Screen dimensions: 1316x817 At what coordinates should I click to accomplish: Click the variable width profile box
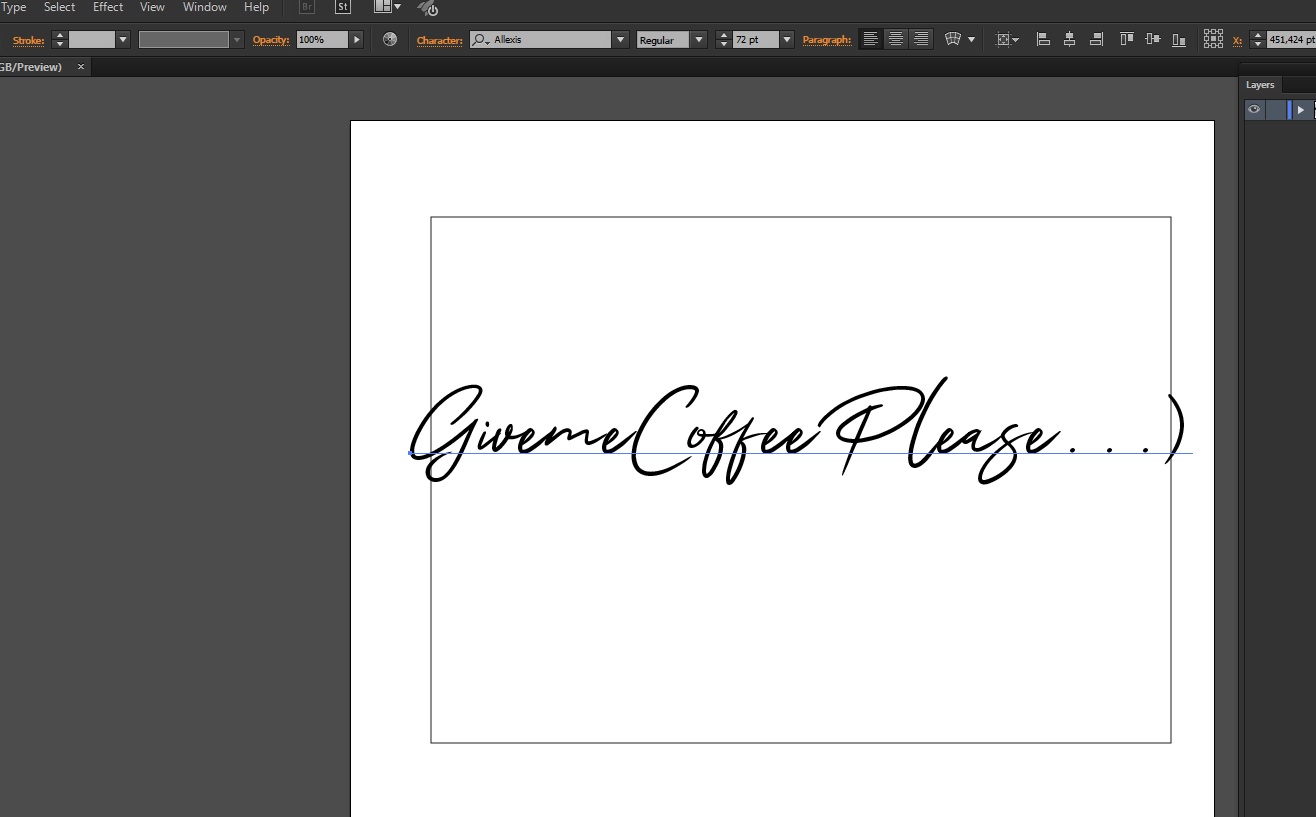(184, 40)
